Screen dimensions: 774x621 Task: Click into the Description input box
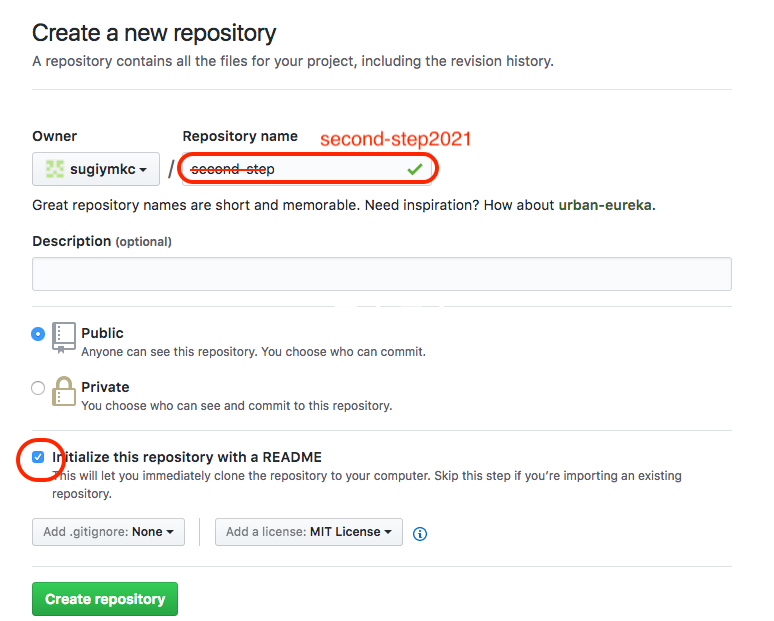pyautogui.click(x=381, y=274)
